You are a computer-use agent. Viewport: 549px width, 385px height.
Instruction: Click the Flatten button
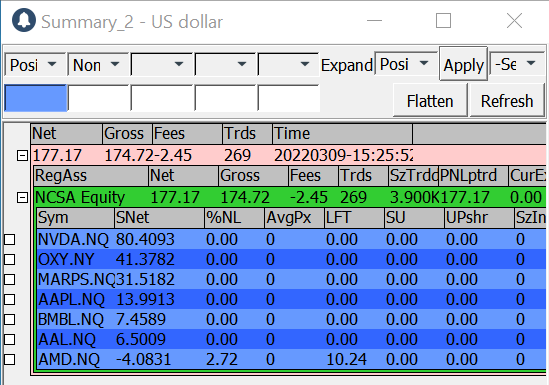[430, 100]
